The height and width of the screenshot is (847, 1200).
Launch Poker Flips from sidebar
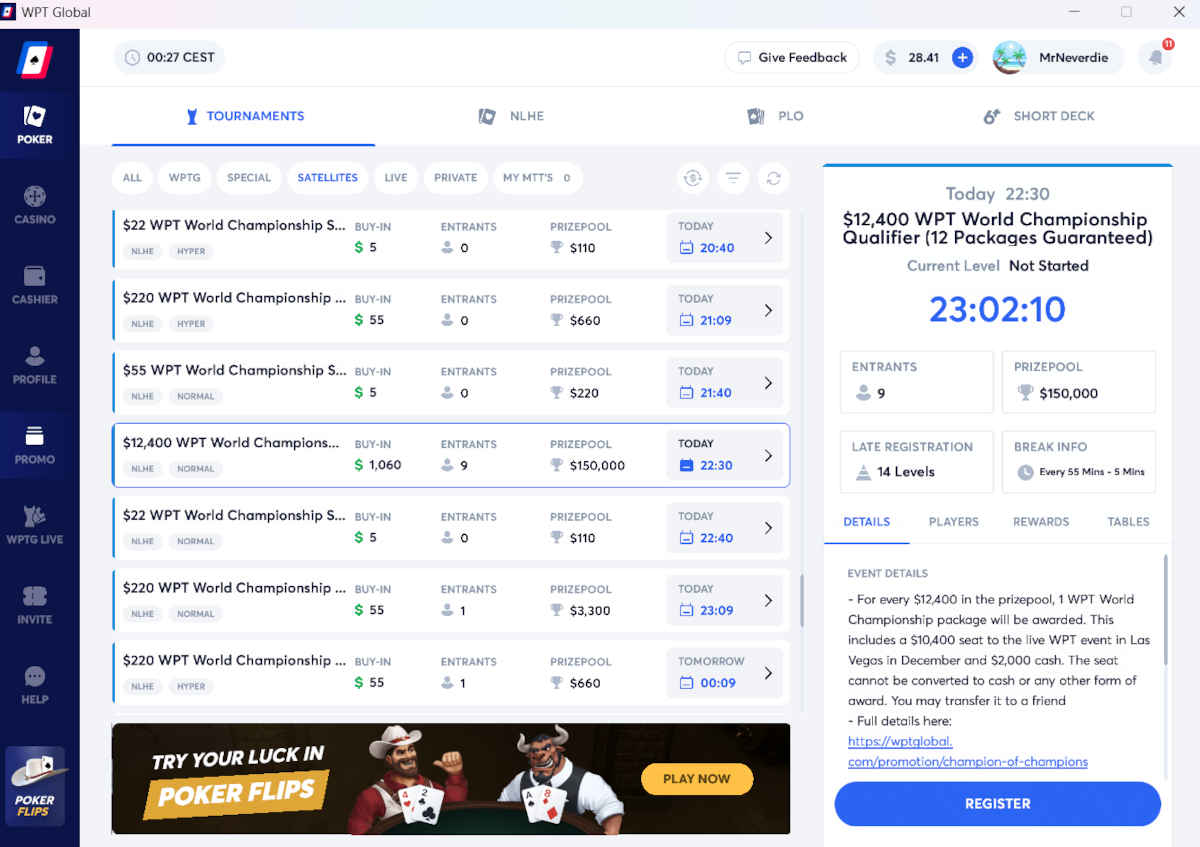(35, 786)
